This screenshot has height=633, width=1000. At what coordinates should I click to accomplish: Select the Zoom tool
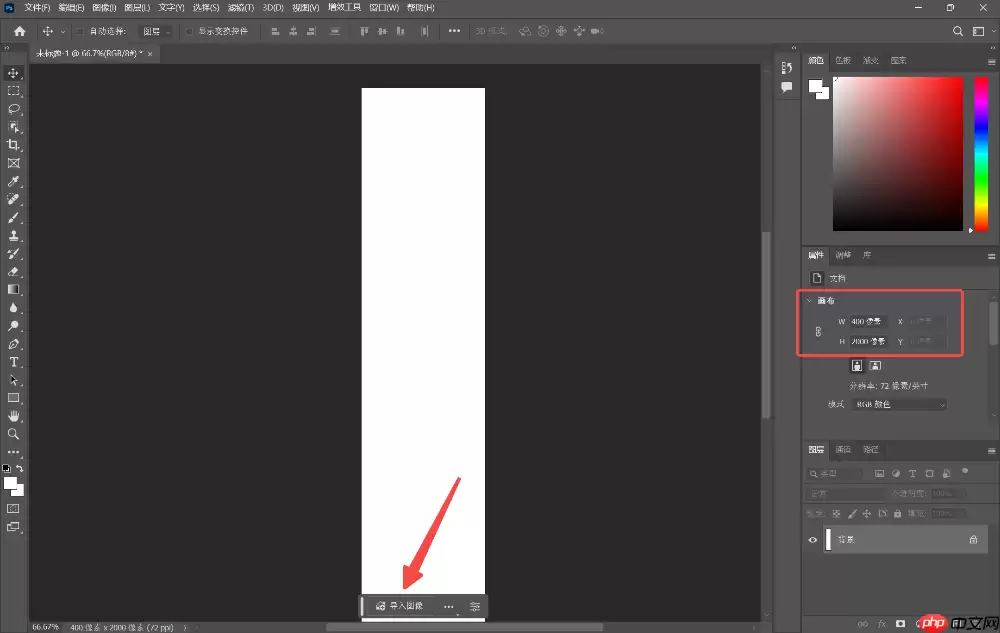pyautogui.click(x=14, y=434)
